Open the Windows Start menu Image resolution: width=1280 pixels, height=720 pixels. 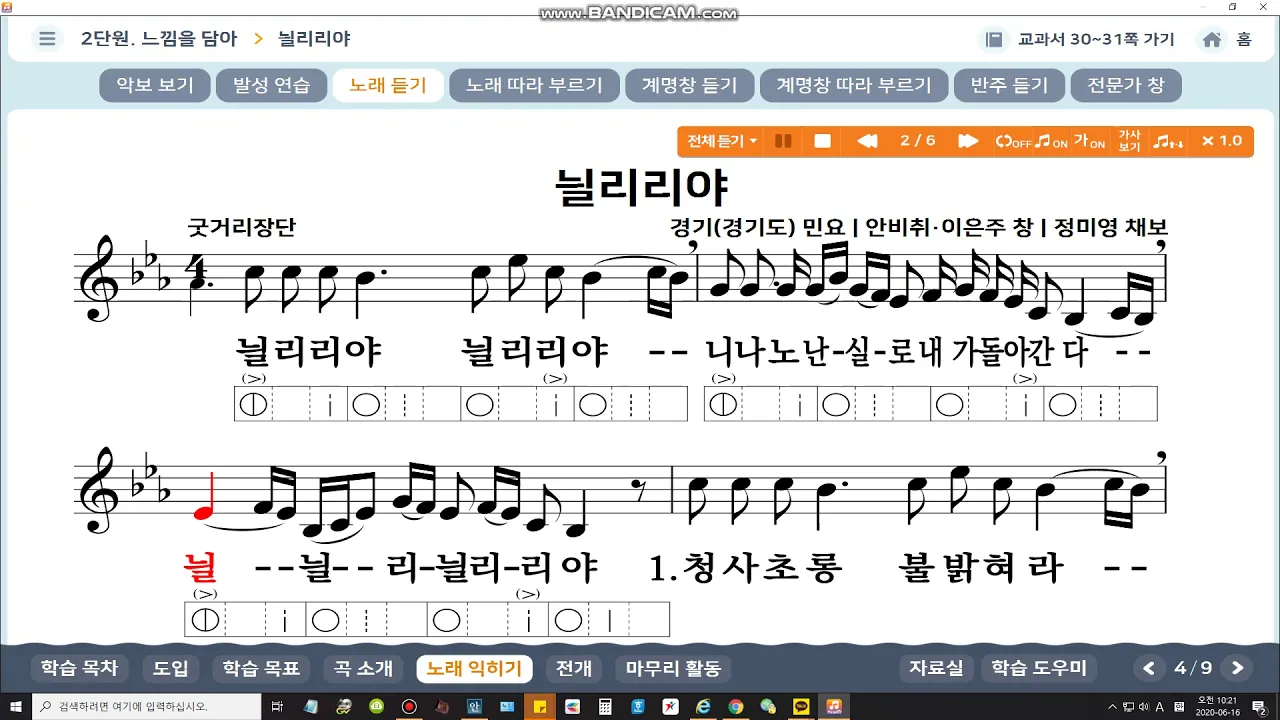(x=15, y=706)
